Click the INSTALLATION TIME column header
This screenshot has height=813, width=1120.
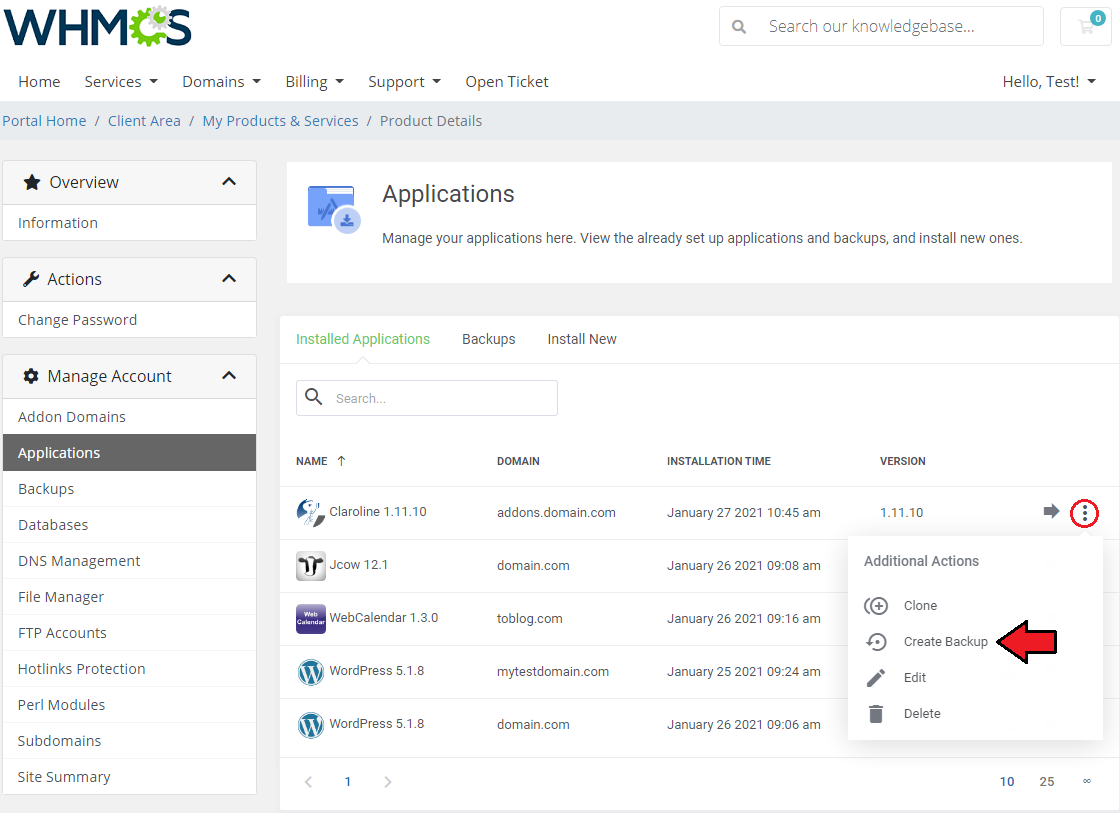pos(719,462)
